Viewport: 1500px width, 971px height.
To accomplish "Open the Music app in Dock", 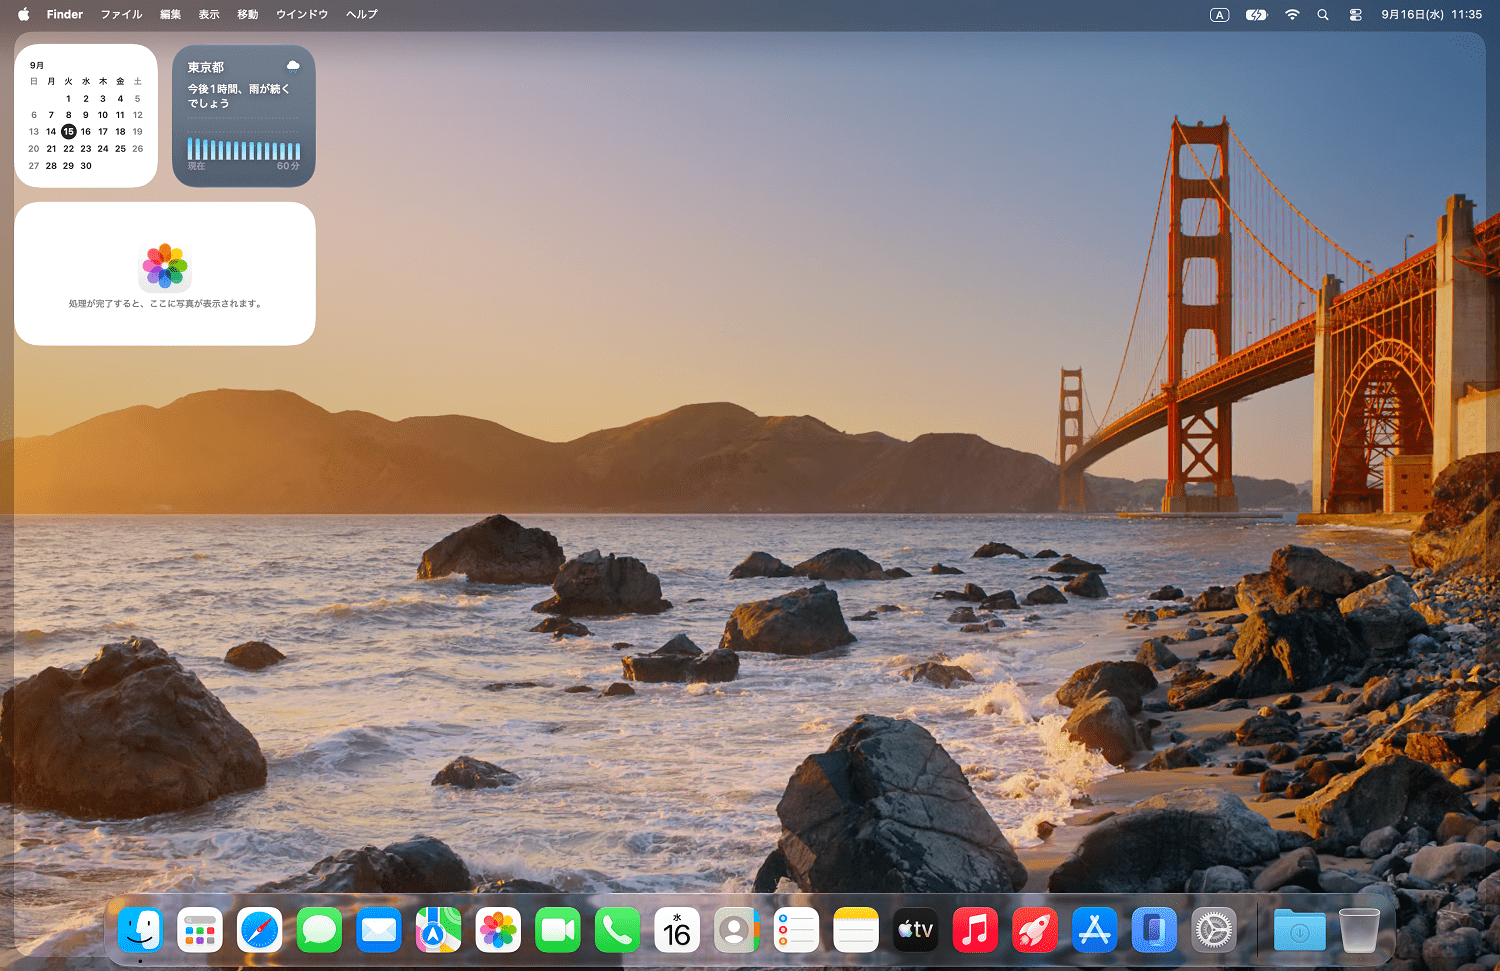I will tap(975, 930).
